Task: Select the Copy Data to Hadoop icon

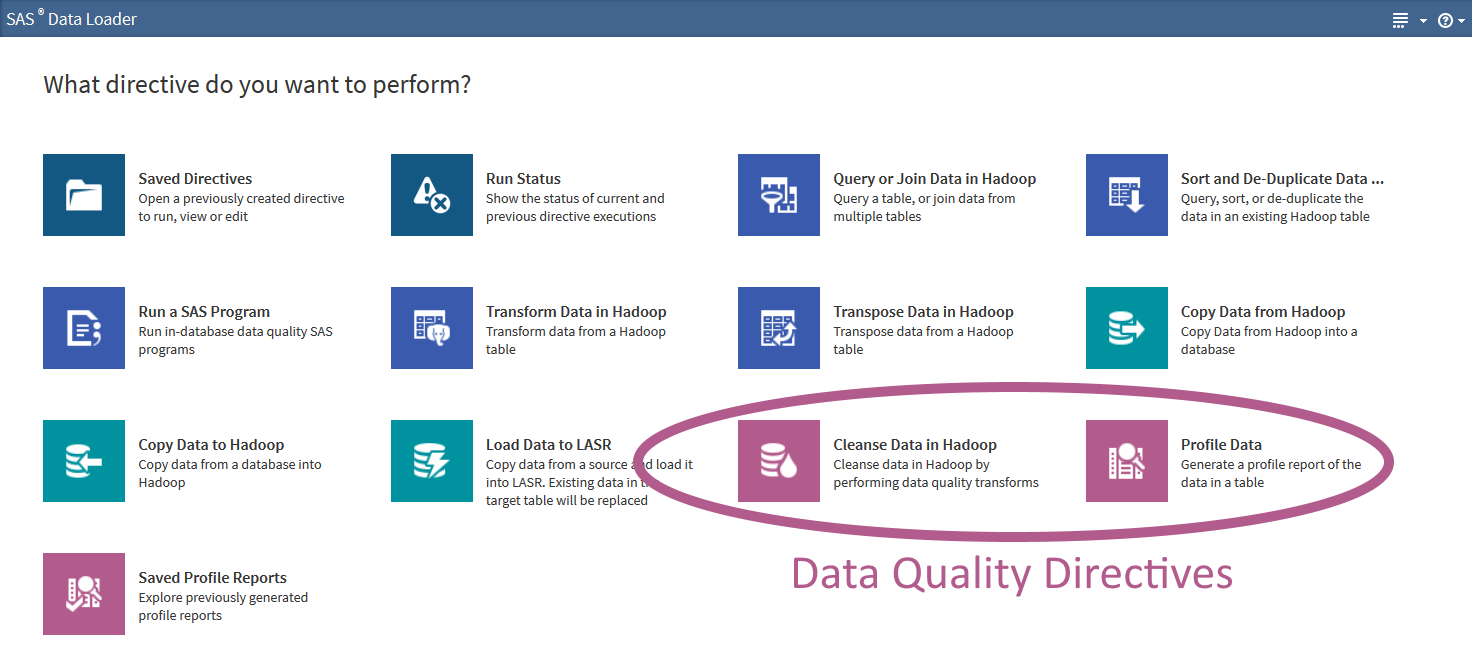Action: click(x=84, y=461)
